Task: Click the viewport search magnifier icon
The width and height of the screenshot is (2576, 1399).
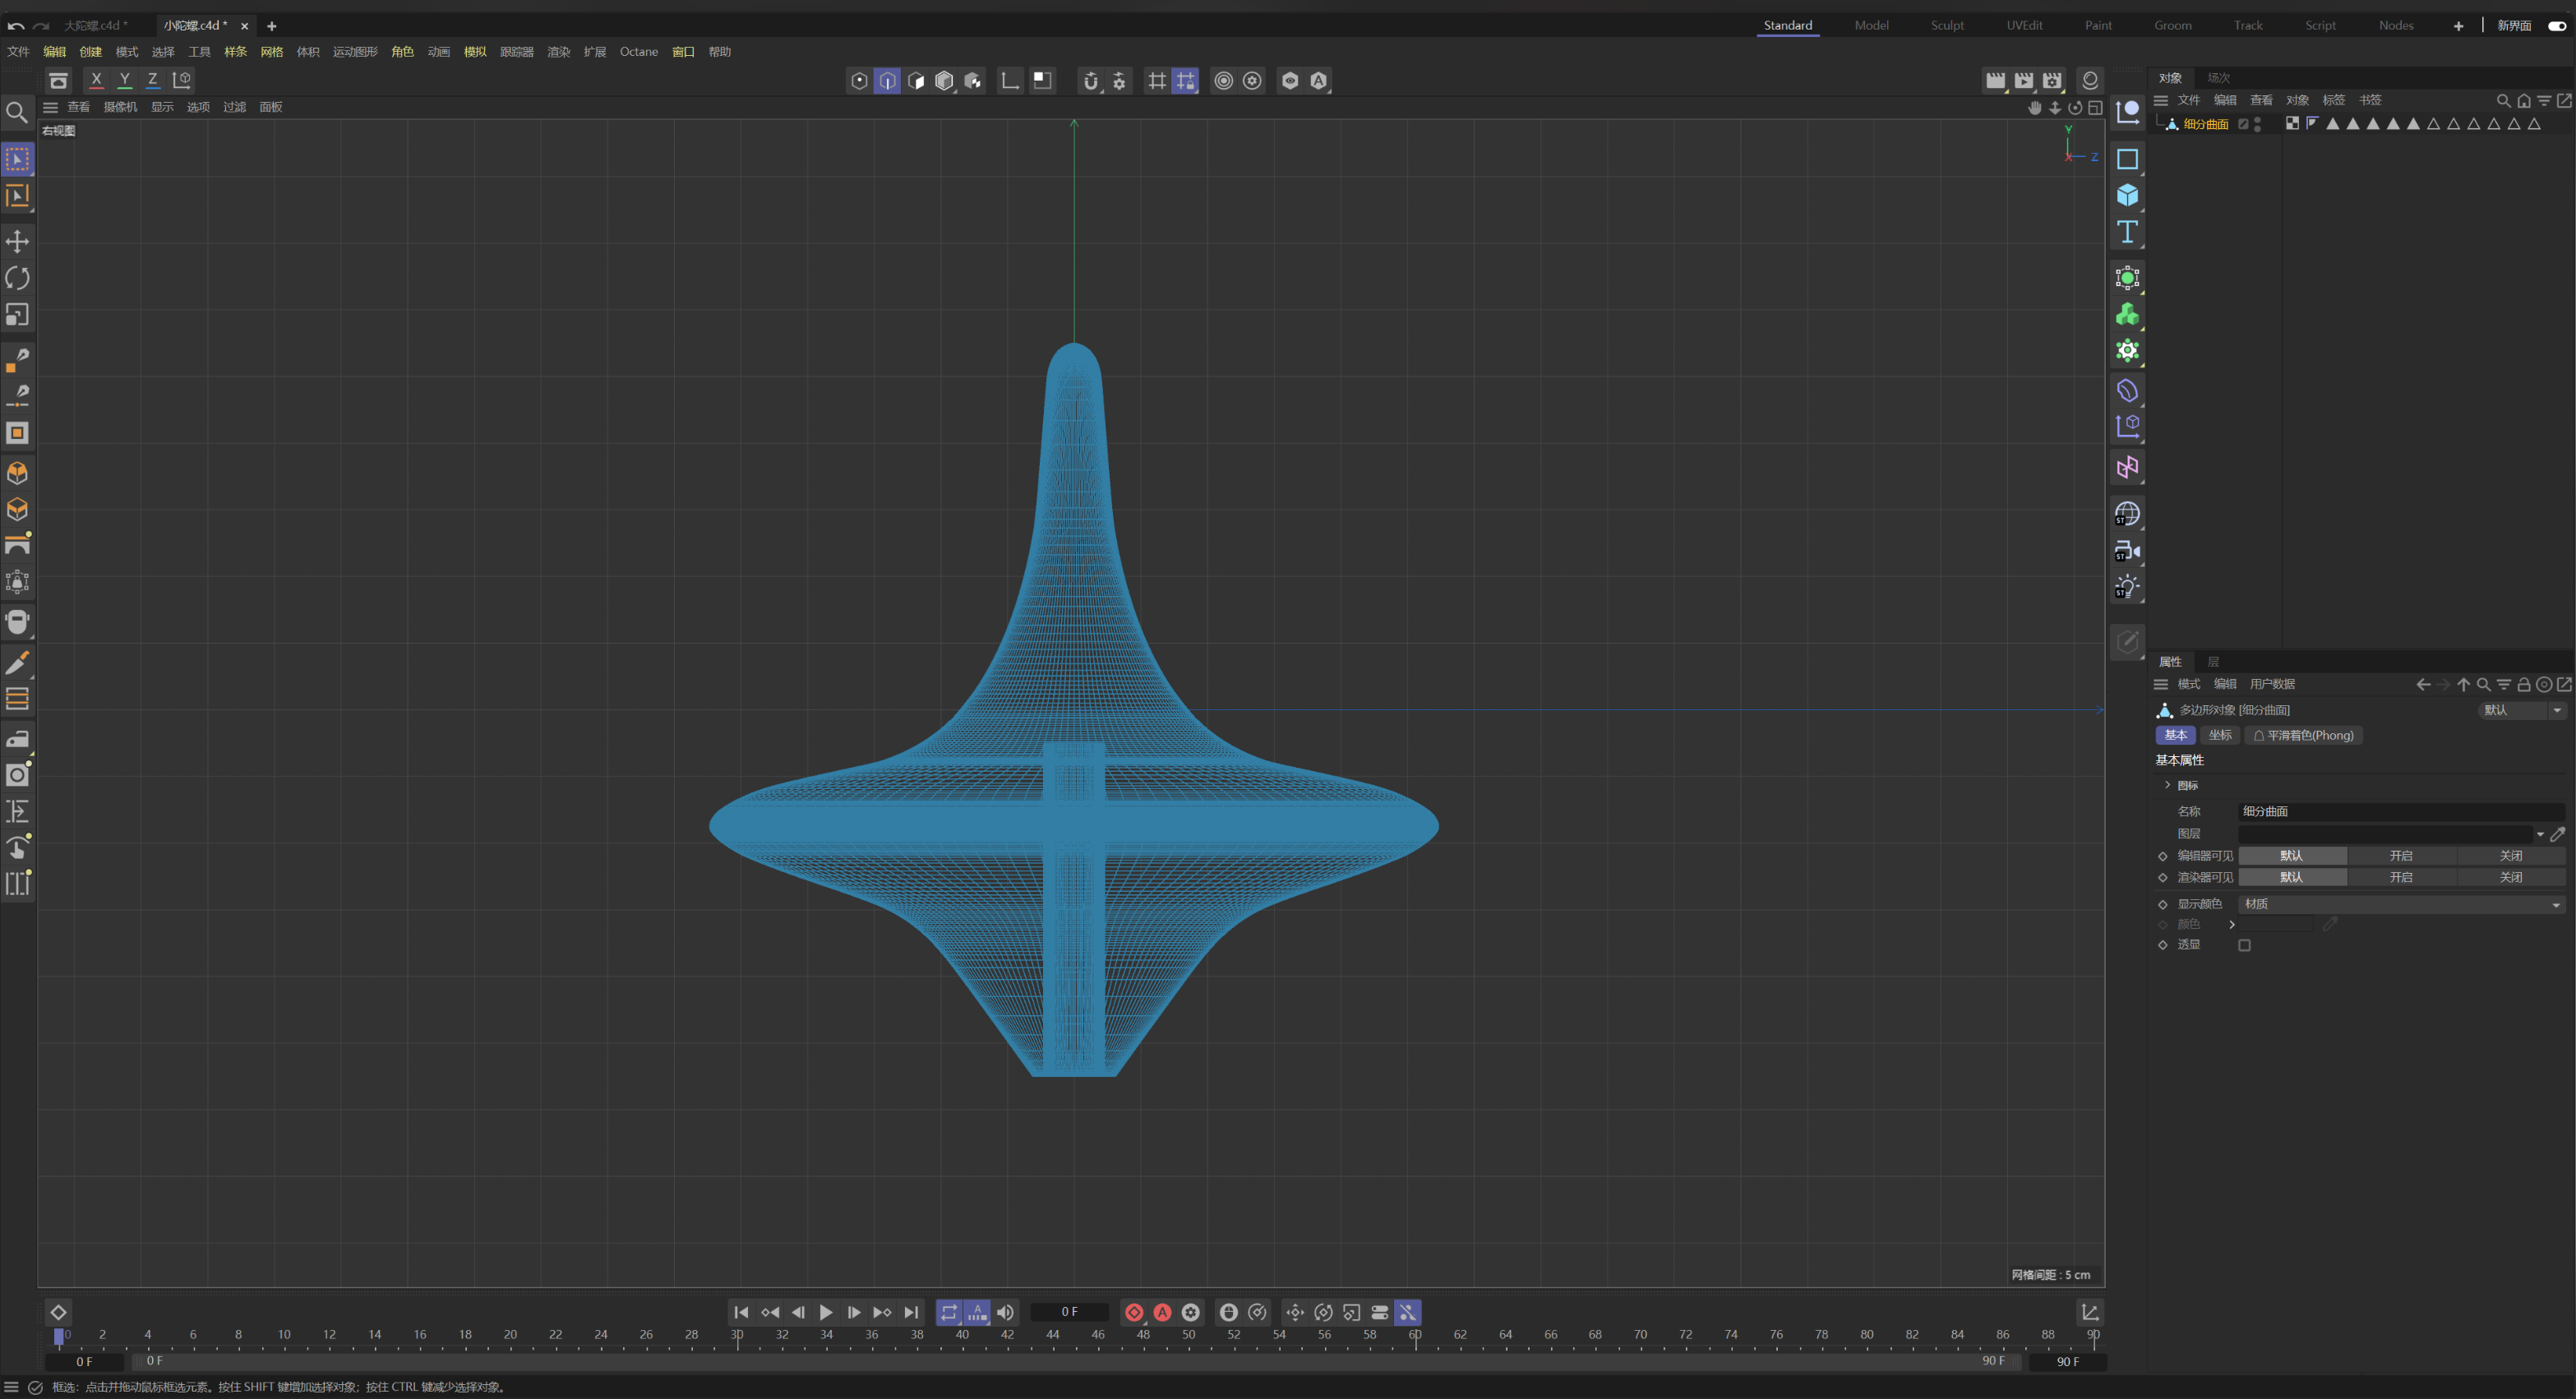Action: point(17,112)
